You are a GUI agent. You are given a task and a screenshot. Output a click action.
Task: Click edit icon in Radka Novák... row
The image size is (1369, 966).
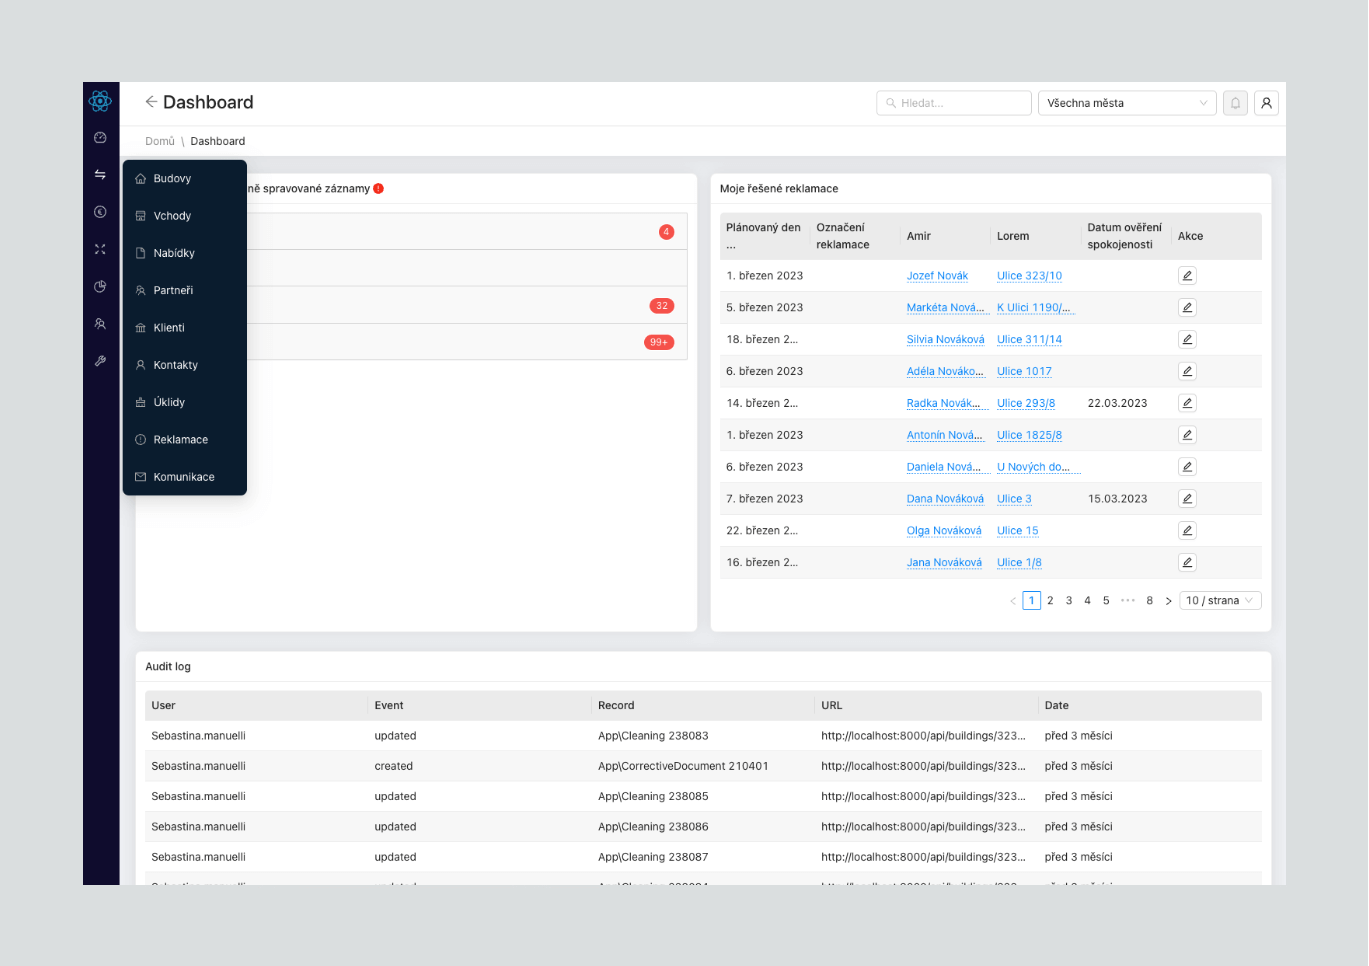[x=1187, y=403]
